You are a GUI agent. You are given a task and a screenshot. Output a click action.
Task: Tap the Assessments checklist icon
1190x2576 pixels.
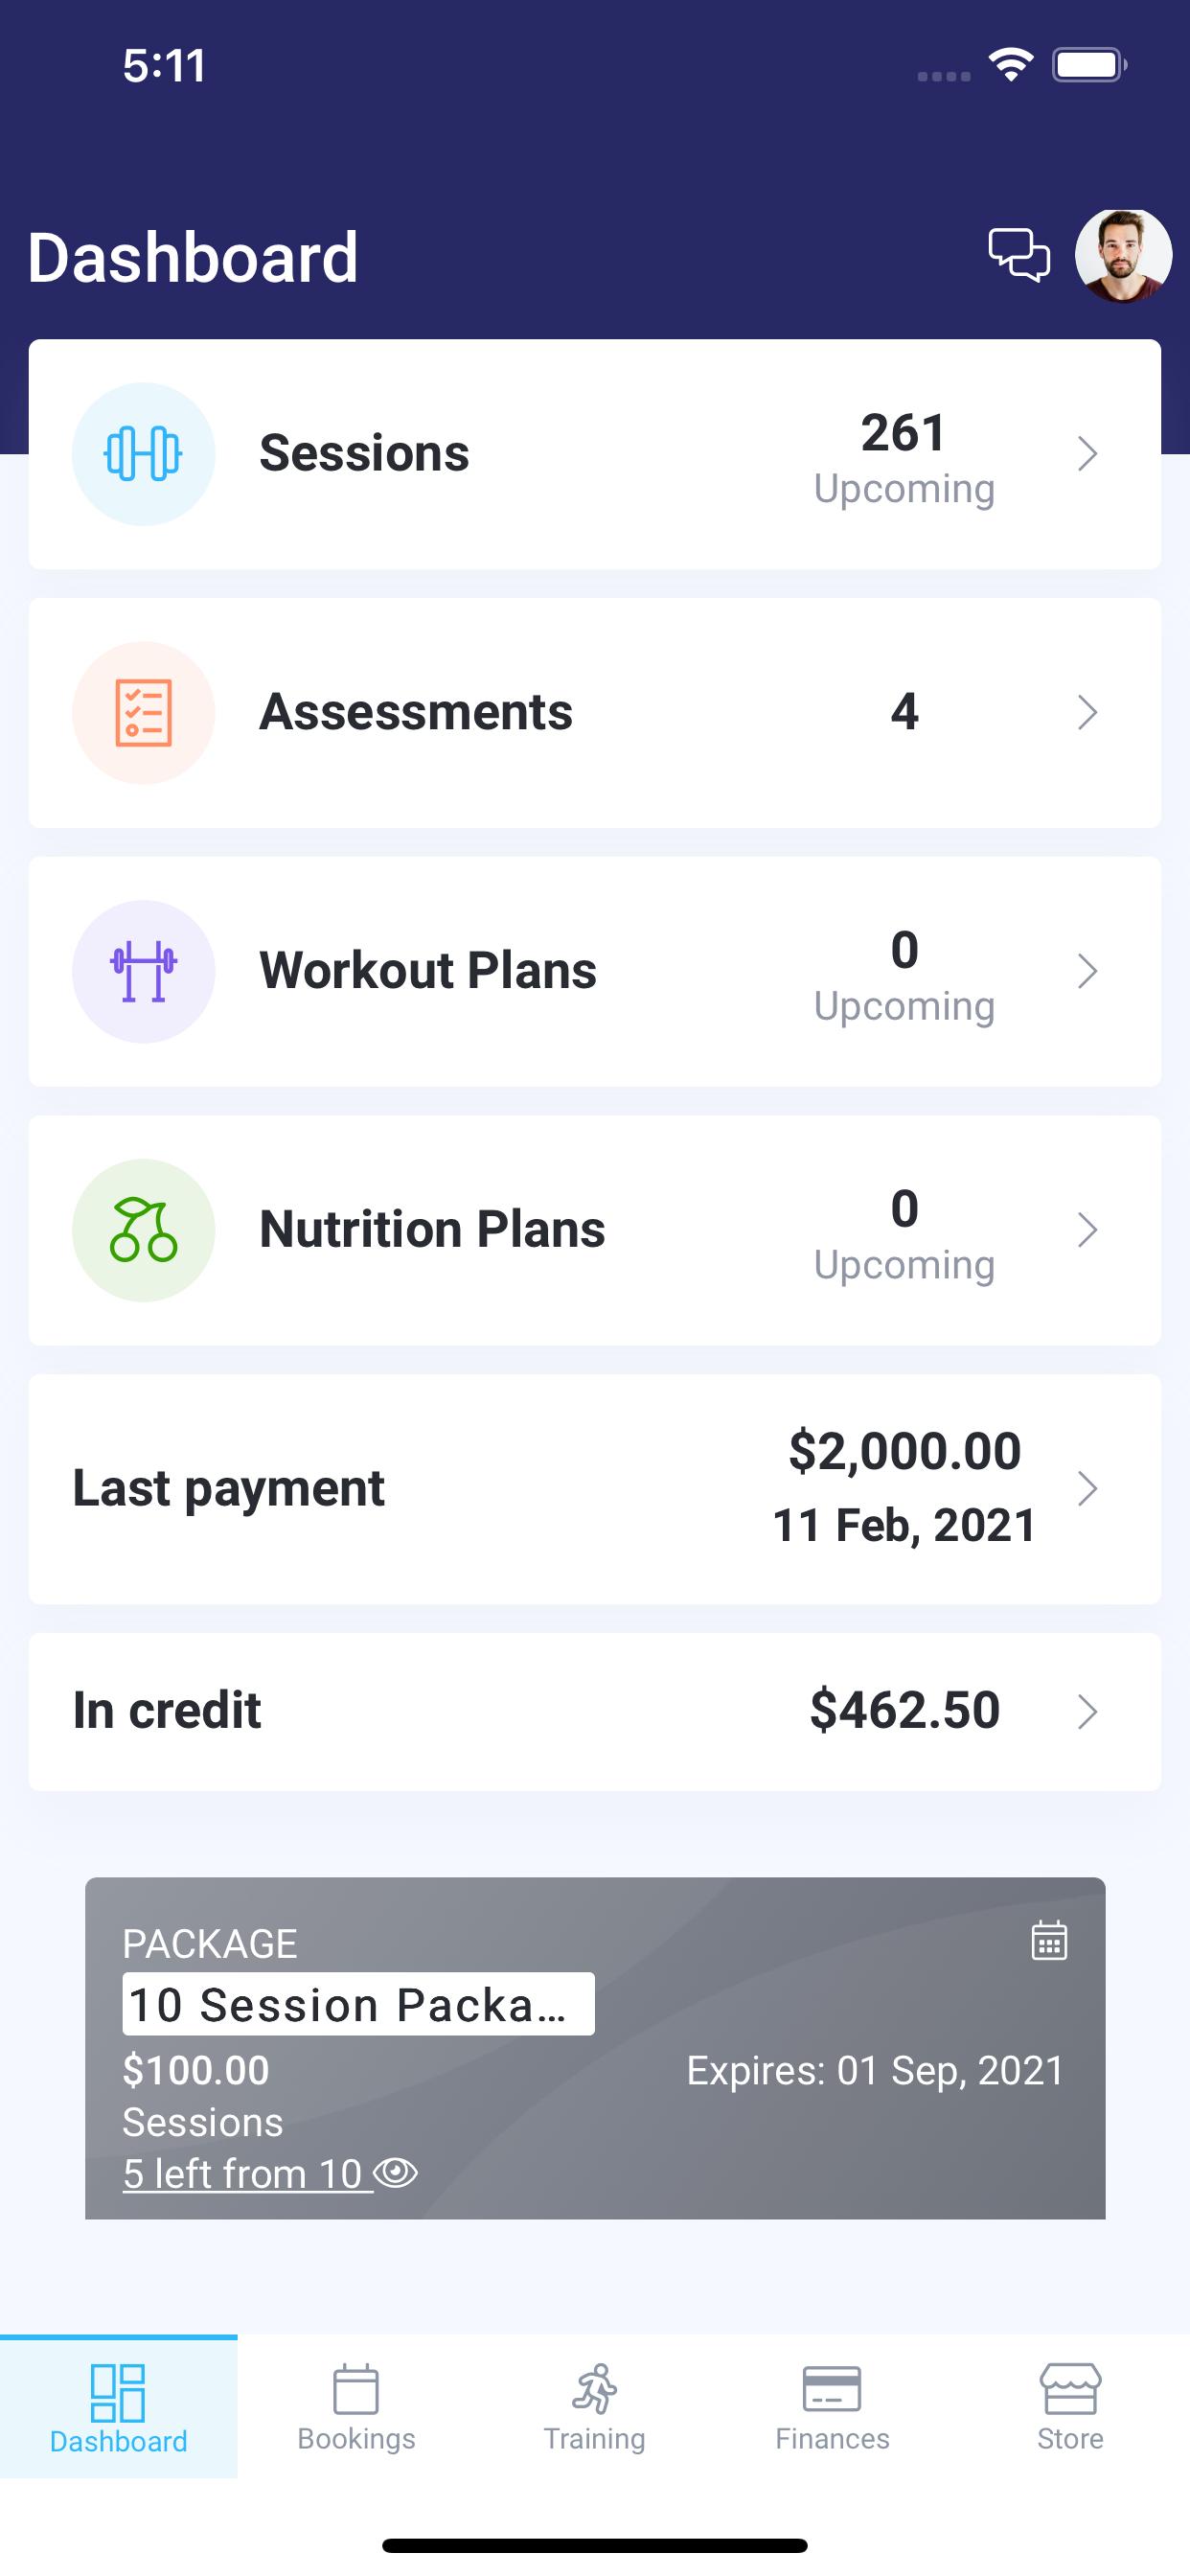pyautogui.click(x=143, y=713)
